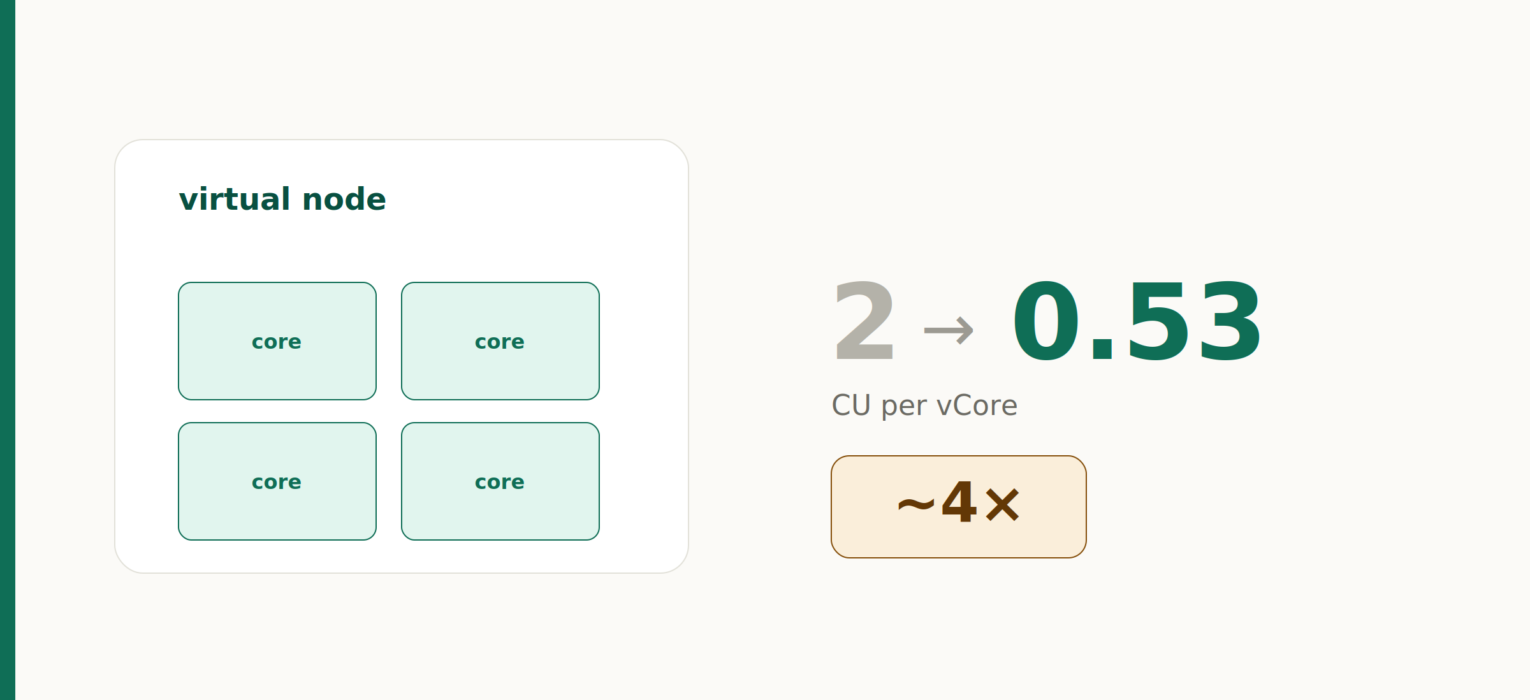Click the word "virtual" in the card title
This screenshot has height=700, width=1530.
[x=236, y=199]
